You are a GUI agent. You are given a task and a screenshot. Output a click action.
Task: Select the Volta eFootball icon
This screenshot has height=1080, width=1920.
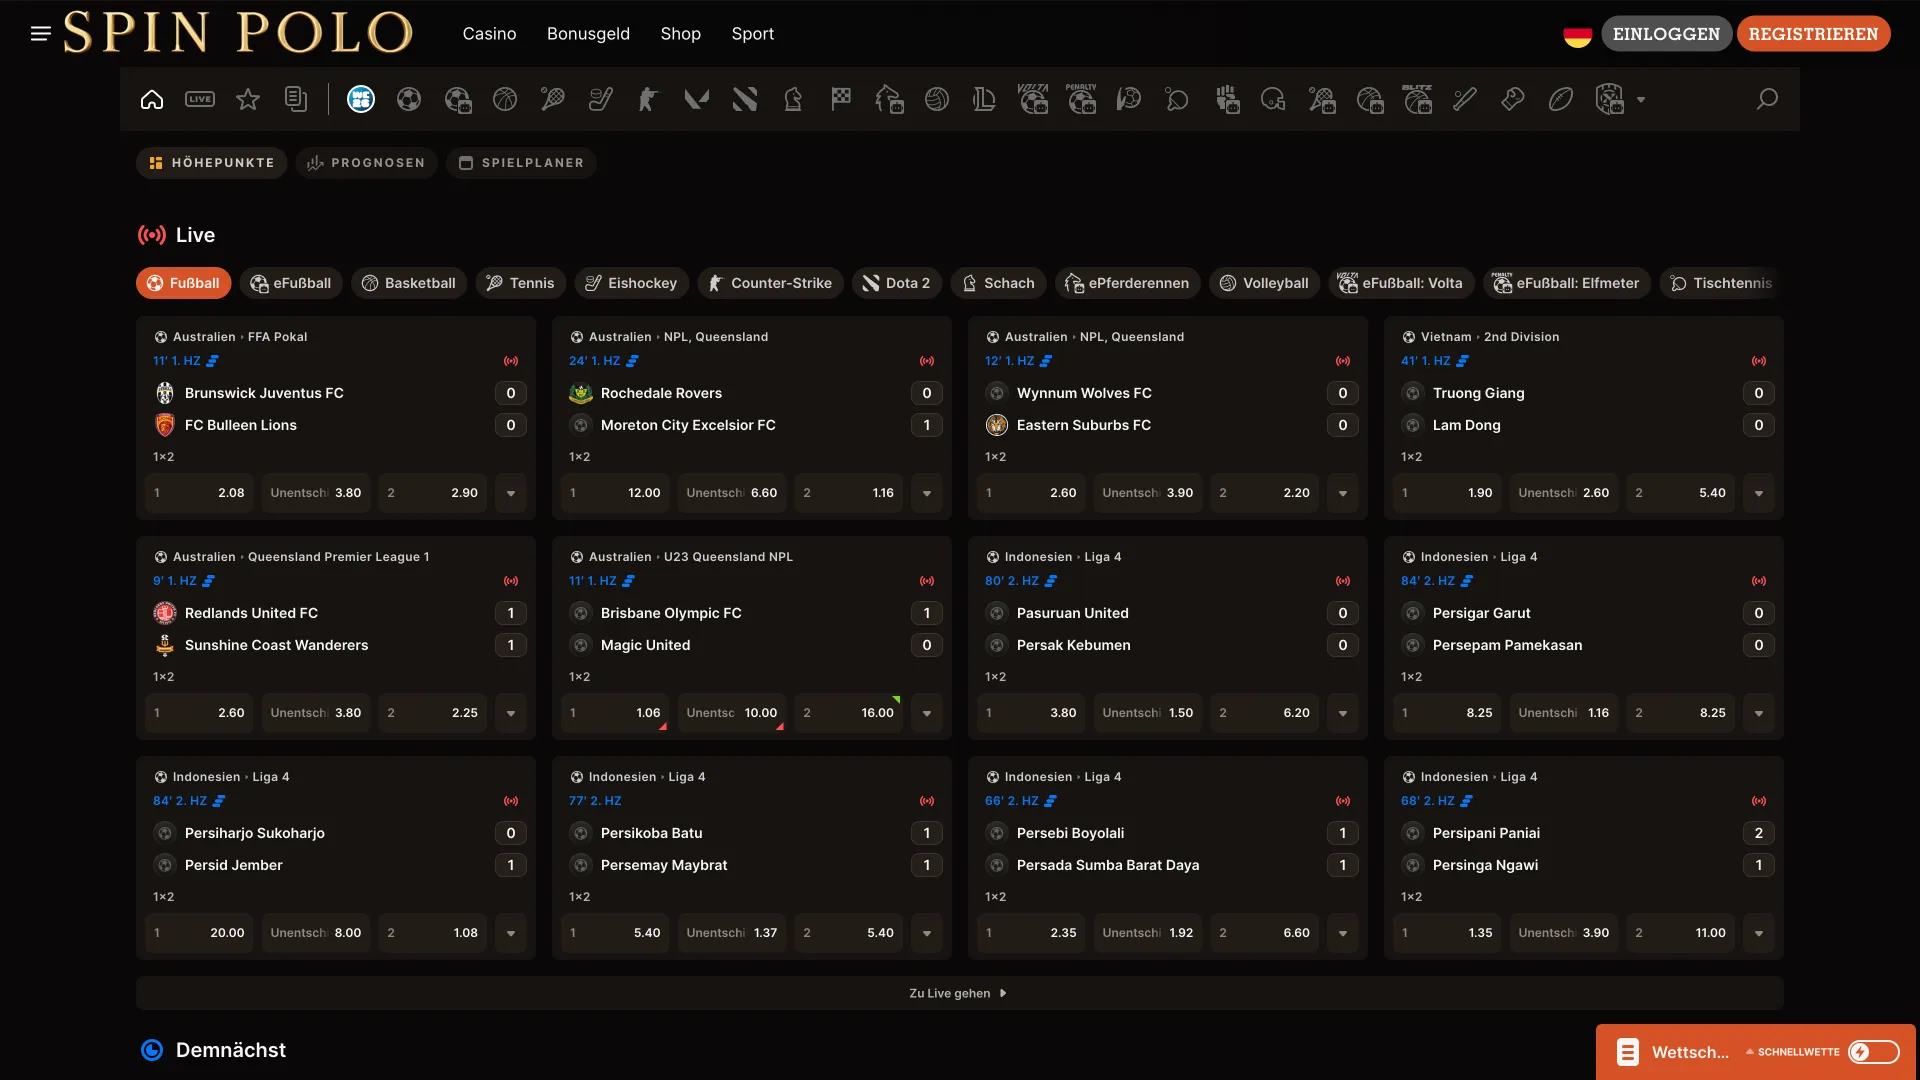pos(1033,99)
